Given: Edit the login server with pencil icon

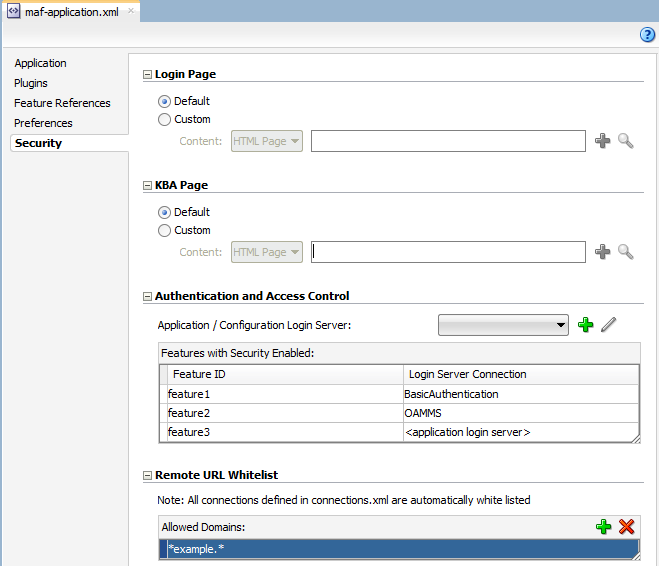Looking at the screenshot, I should pos(608,324).
